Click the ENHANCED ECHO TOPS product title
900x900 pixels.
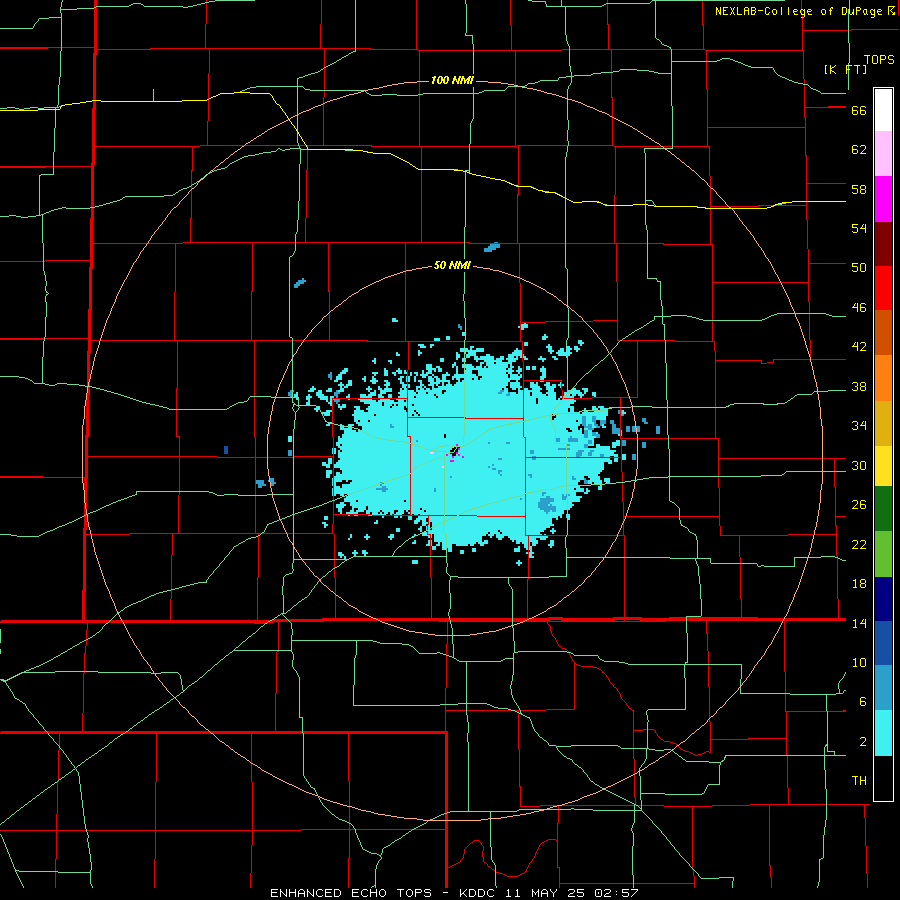point(351,893)
